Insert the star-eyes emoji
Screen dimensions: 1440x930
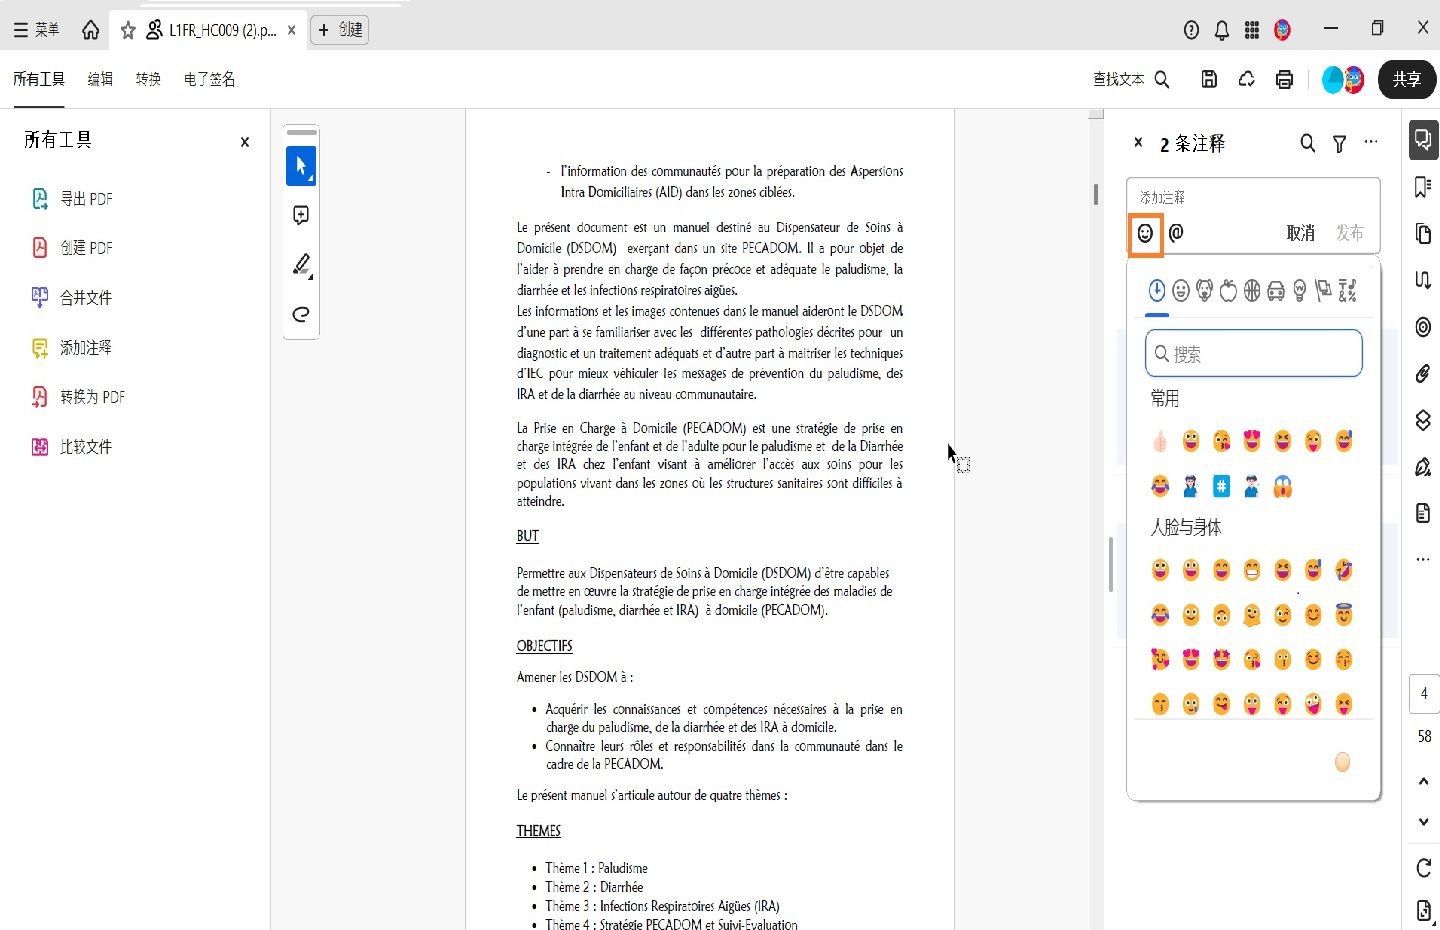pyautogui.click(x=1221, y=659)
